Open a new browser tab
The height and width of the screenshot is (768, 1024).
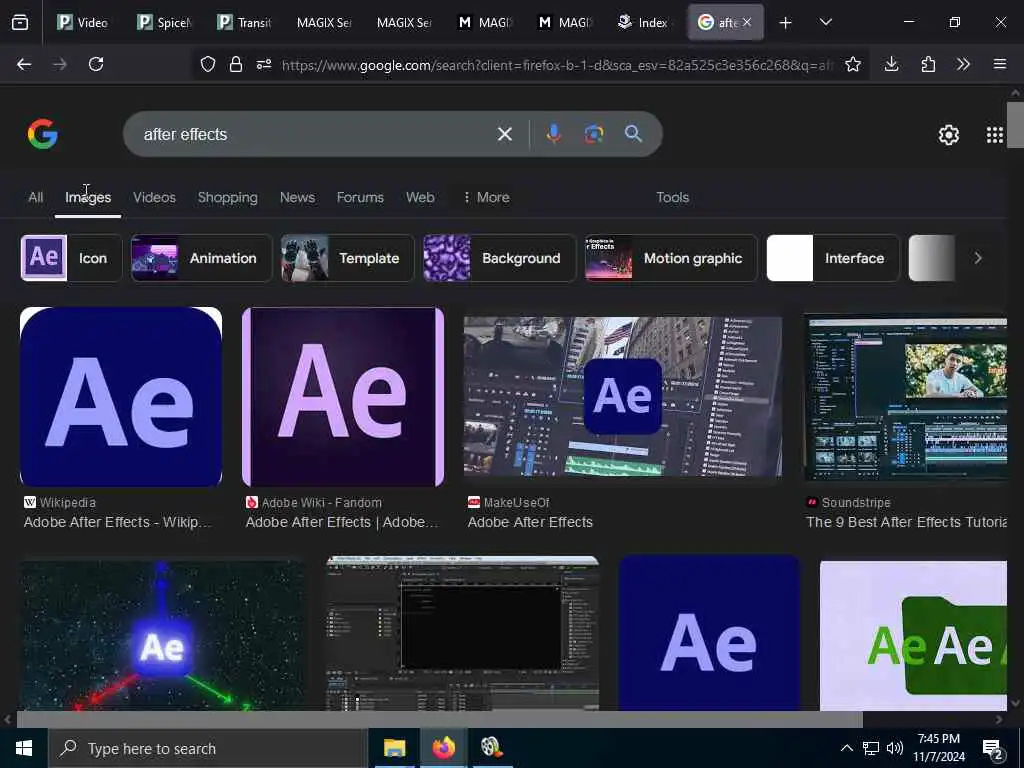click(x=786, y=23)
